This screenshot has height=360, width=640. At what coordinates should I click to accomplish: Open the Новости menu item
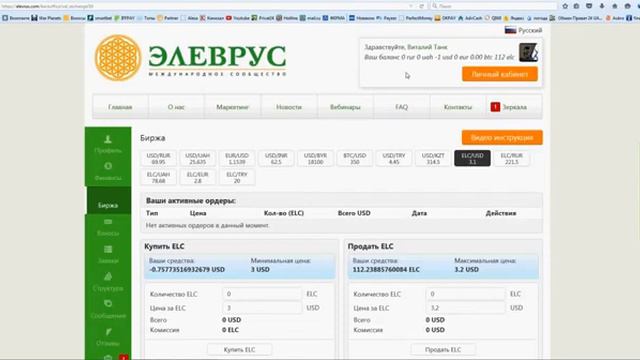click(289, 107)
